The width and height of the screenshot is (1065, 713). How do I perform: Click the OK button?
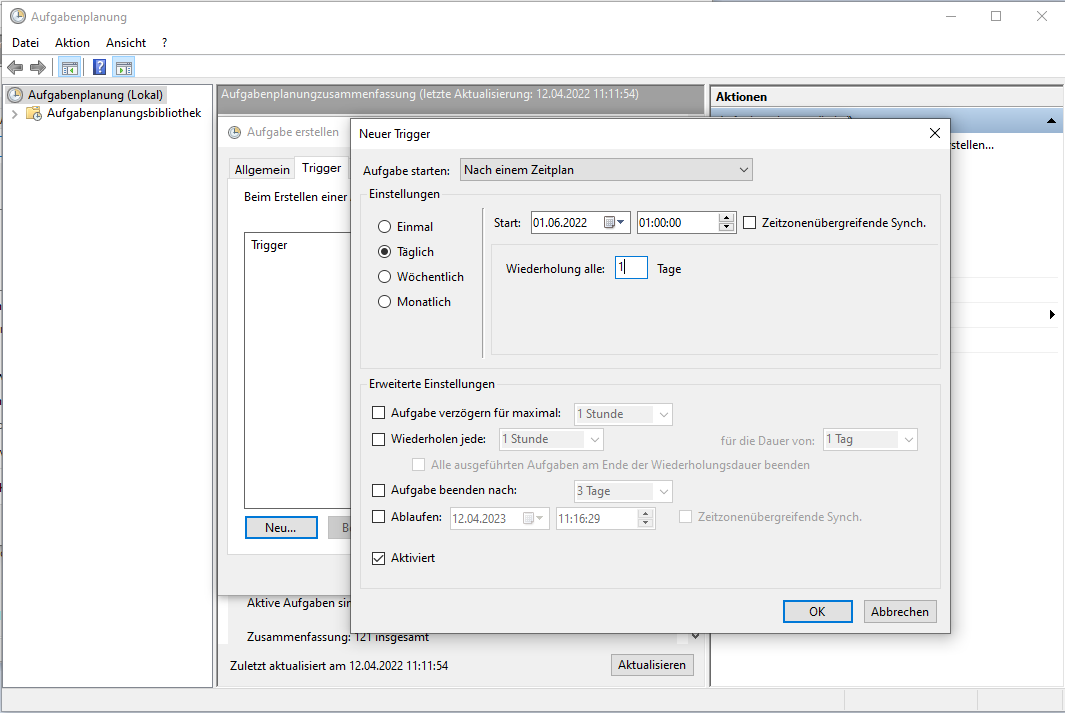click(817, 612)
